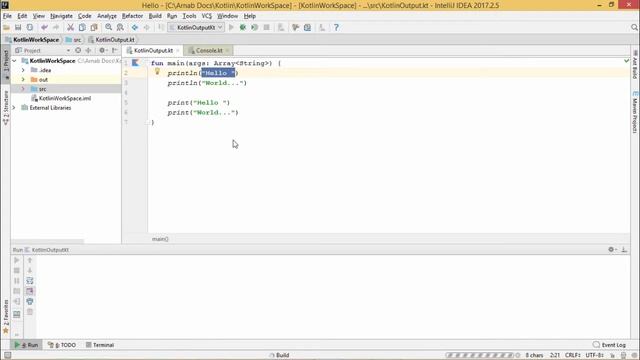640x360 pixels.
Task: Expand the .idea folder
Action: [23, 70]
